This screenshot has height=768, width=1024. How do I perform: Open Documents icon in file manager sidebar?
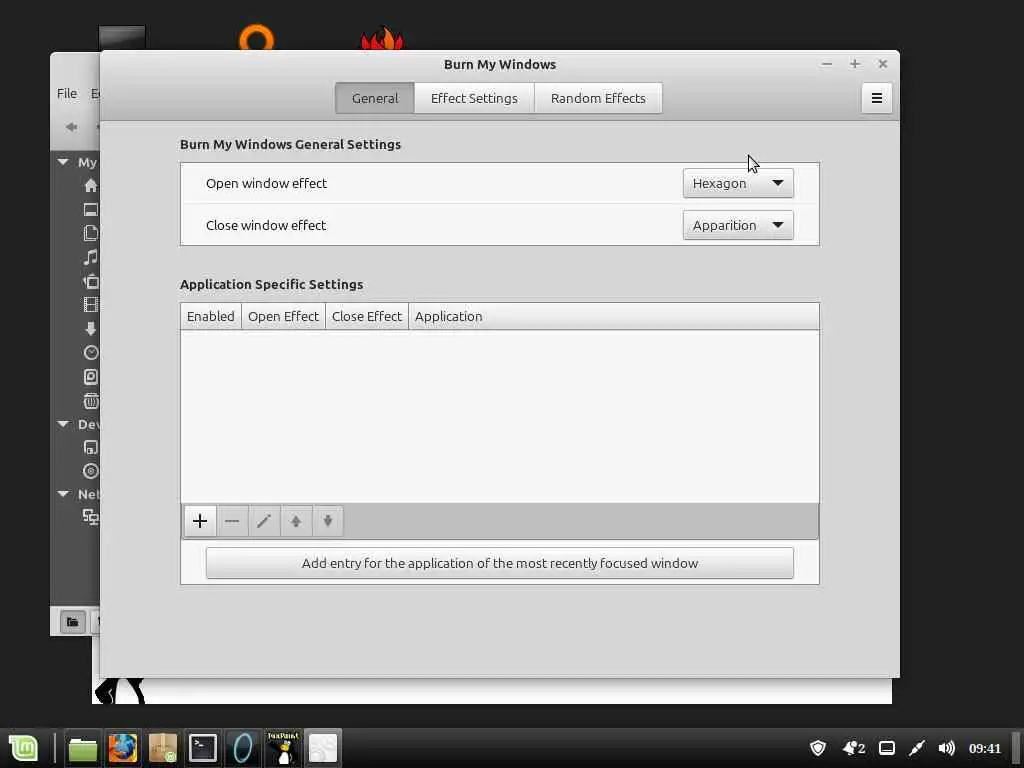click(91, 233)
